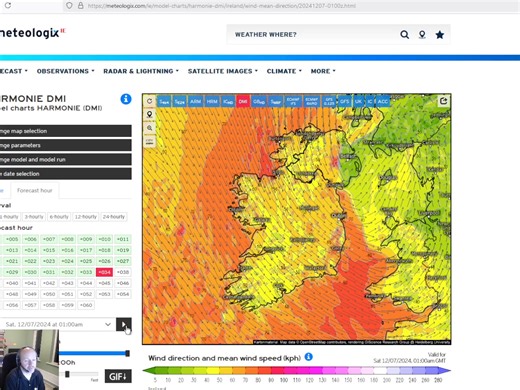Expand the change parameters bar
The width and height of the screenshot is (520, 390).
[66, 145]
